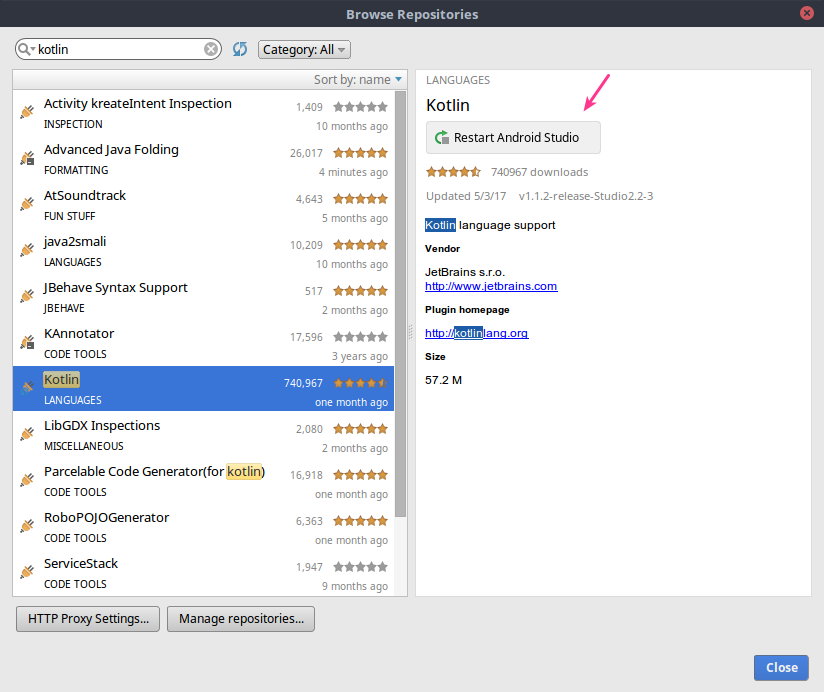This screenshot has width=824, height=692.
Task: Click the ServiceStack plugin icon
Action: click(x=26, y=568)
